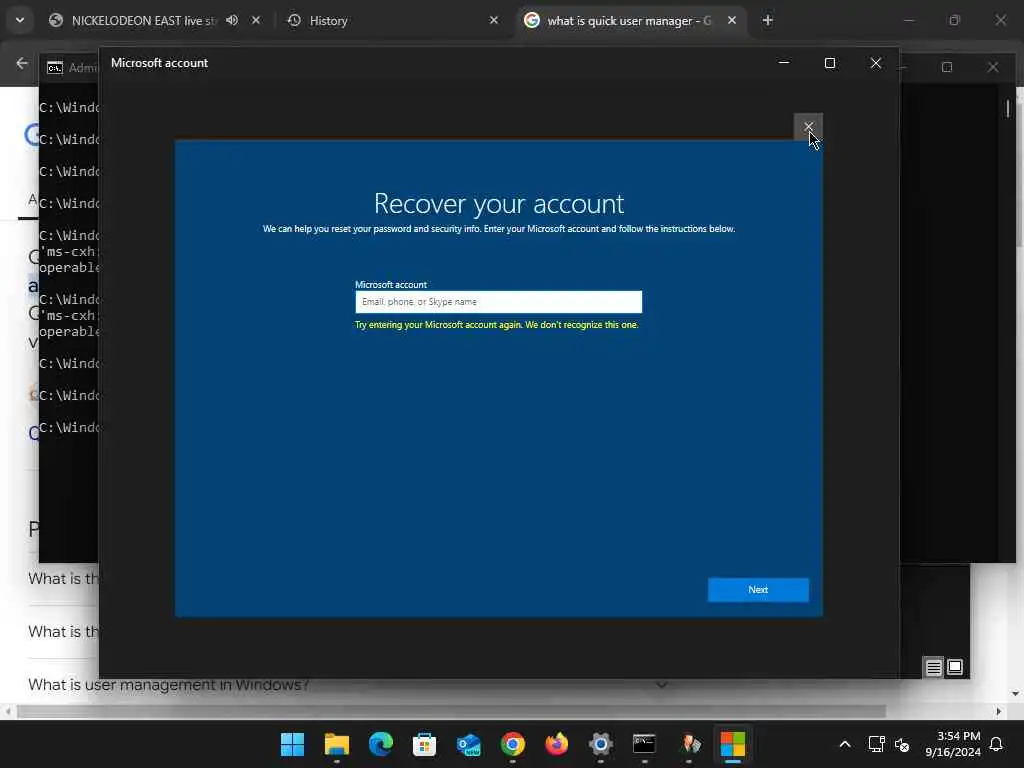The width and height of the screenshot is (1024, 768).
Task: Switch to Google Chrome on the taskbar
Action: pyautogui.click(x=513, y=744)
